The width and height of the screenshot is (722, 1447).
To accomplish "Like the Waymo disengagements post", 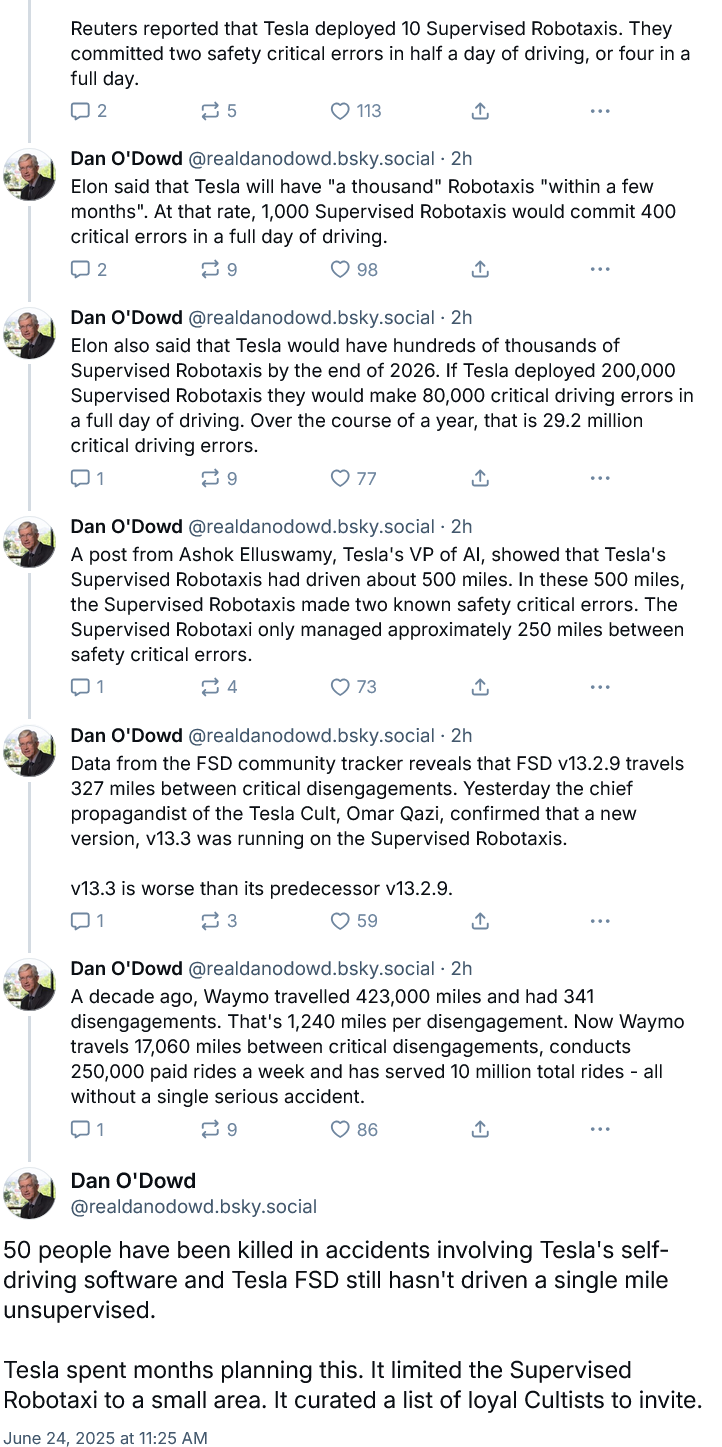I will (354, 1130).
